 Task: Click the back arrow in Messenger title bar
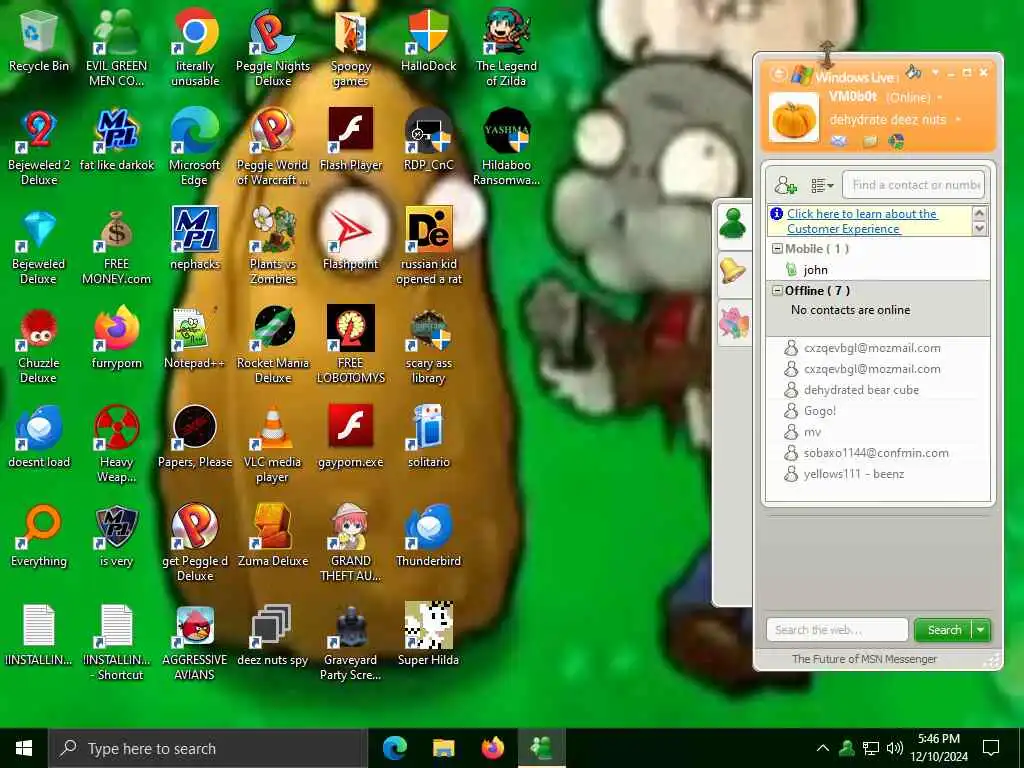[778, 74]
